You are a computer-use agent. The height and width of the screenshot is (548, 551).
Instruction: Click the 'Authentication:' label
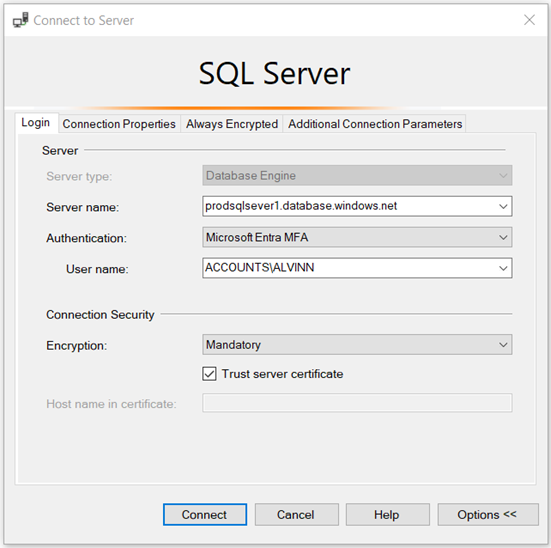click(x=86, y=238)
